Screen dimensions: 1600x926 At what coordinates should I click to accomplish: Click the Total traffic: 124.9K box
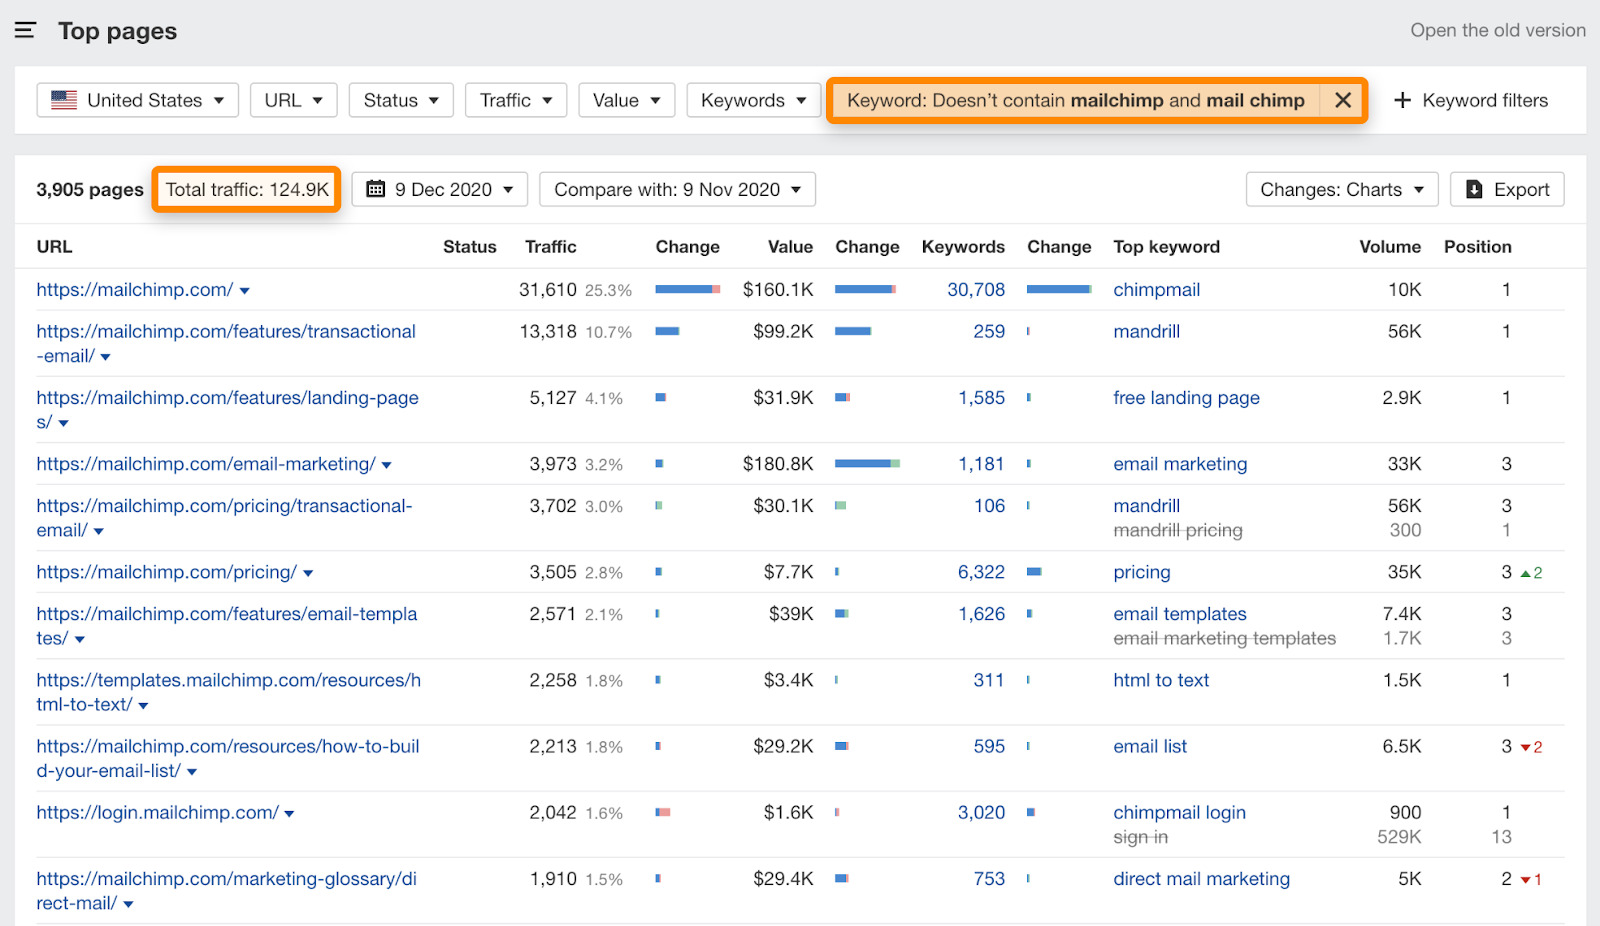(x=247, y=189)
